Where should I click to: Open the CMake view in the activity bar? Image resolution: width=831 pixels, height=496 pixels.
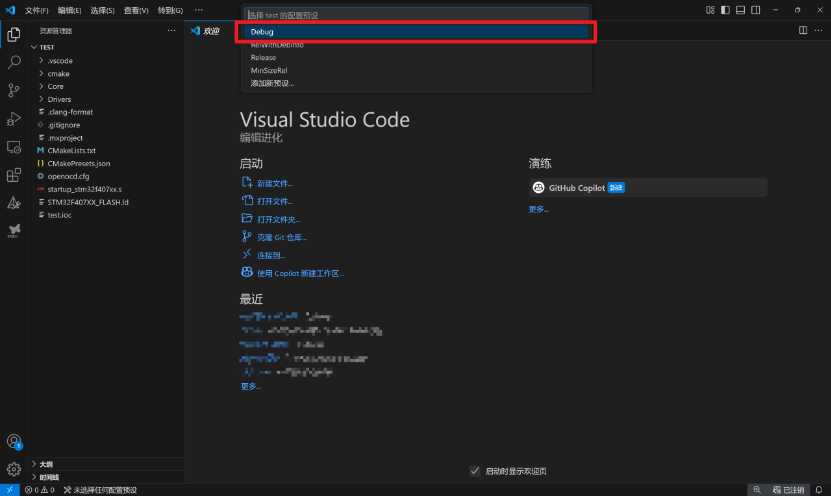pos(14,203)
